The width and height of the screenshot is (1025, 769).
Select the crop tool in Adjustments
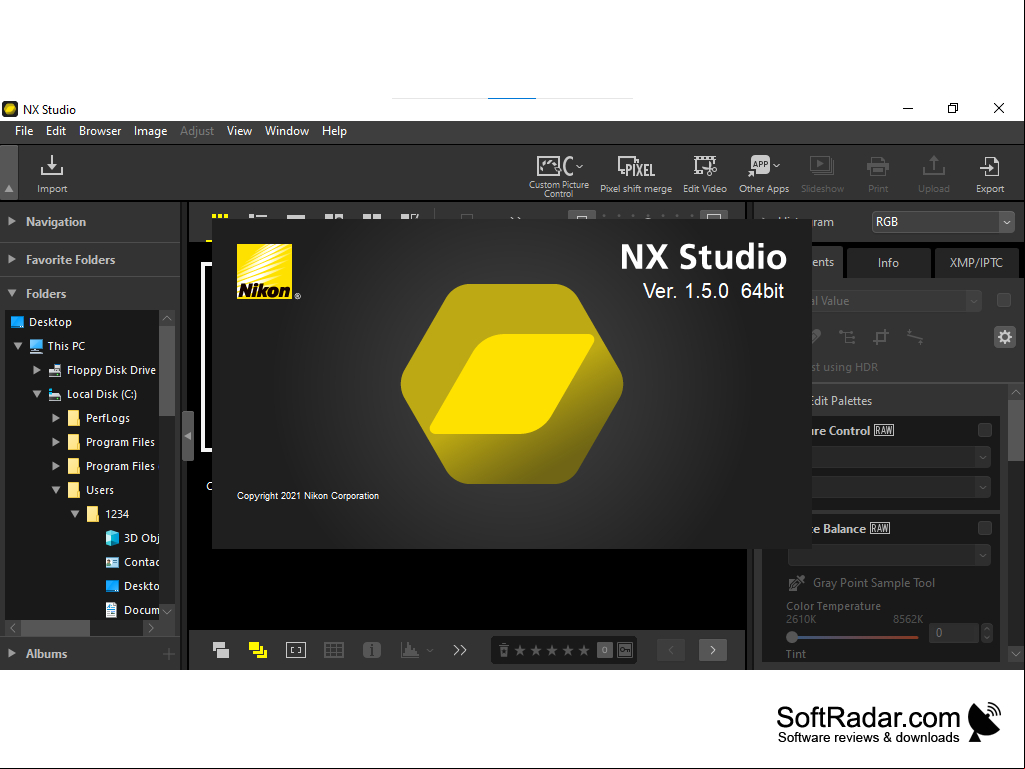(x=881, y=337)
